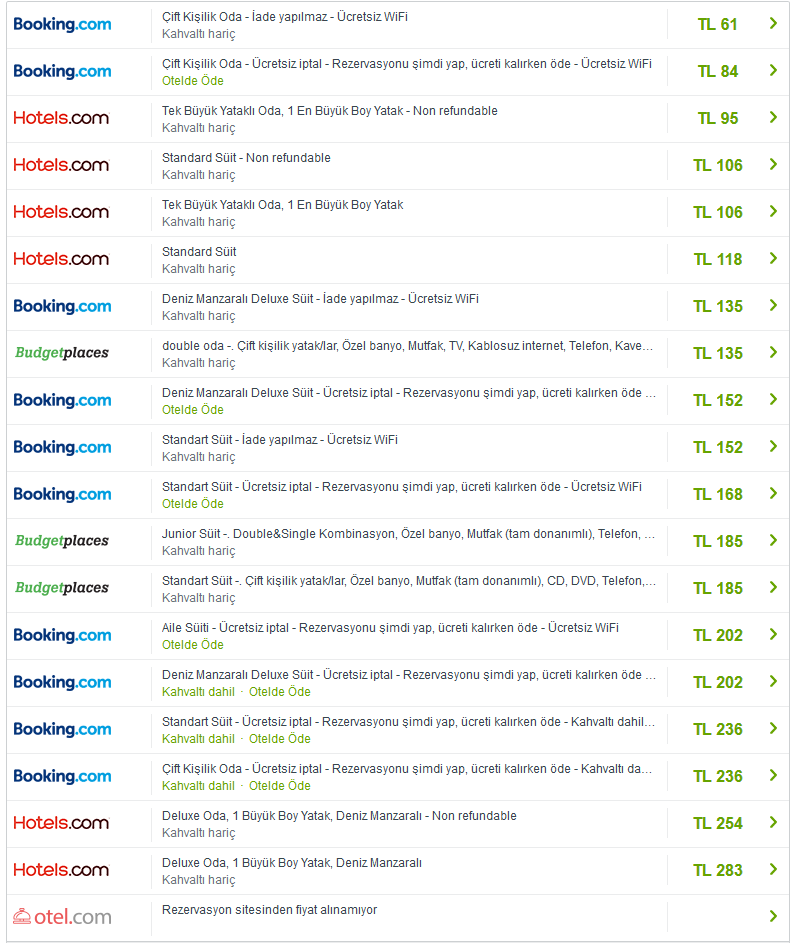
Task: Click Booking.com logo beside the TL 61 offer
Action: pos(62,24)
